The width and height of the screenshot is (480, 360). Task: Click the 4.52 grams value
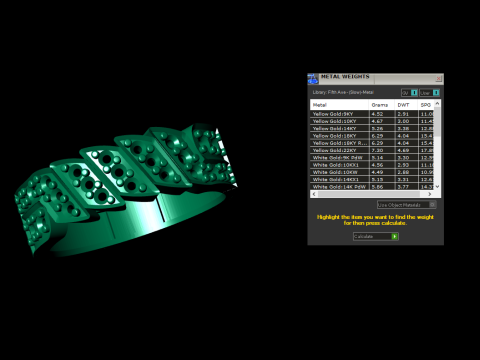pos(377,114)
